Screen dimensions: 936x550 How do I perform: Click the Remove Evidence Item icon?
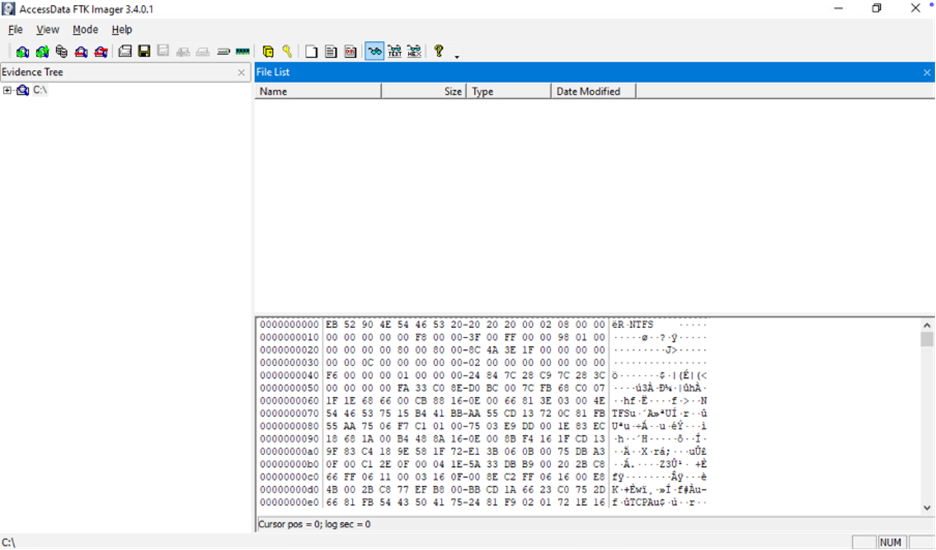[x=81, y=51]
